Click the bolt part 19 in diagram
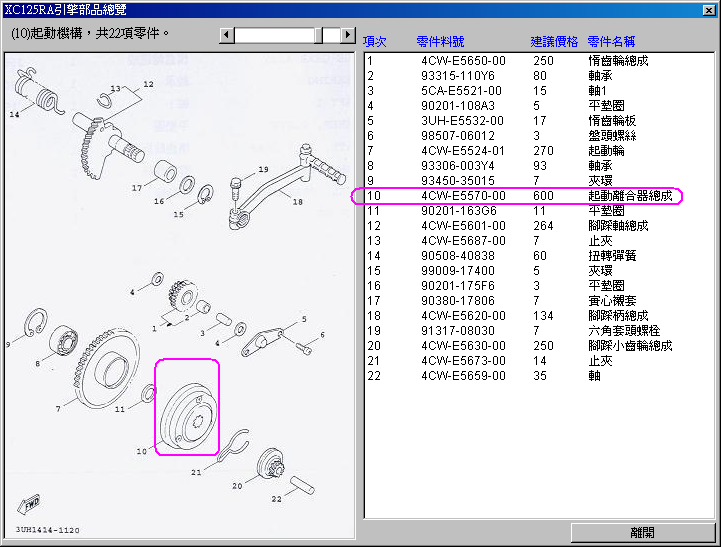 (x=235, y=189)
